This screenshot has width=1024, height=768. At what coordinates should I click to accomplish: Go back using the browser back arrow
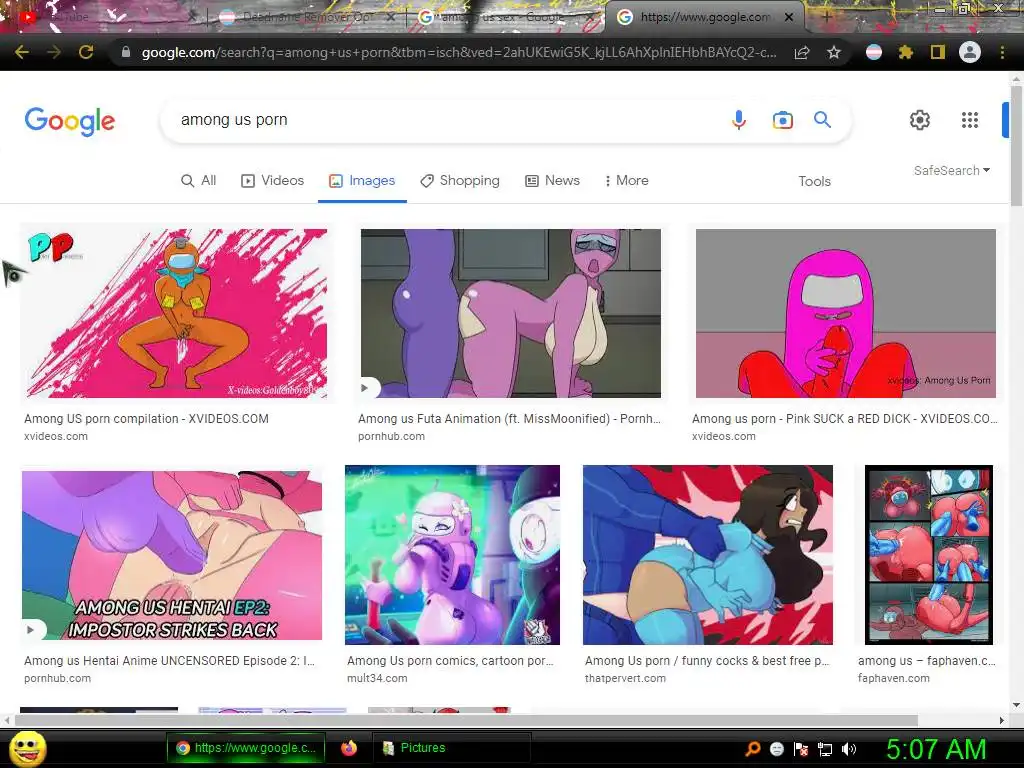click(22, 52)
